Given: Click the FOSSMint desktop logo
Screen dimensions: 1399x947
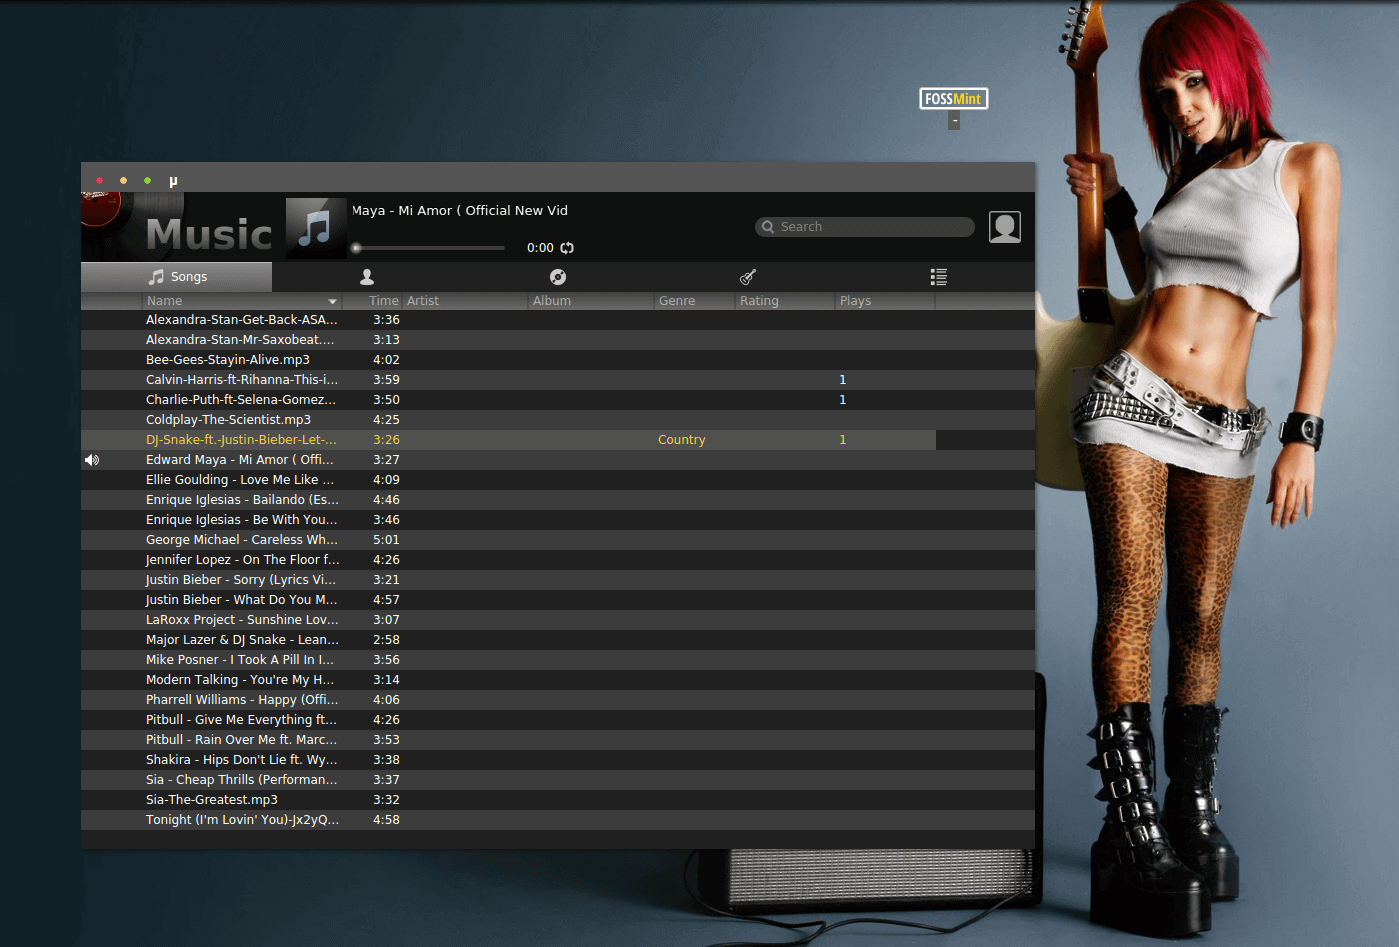Looking at the screenshot, I should pos(954,99).
